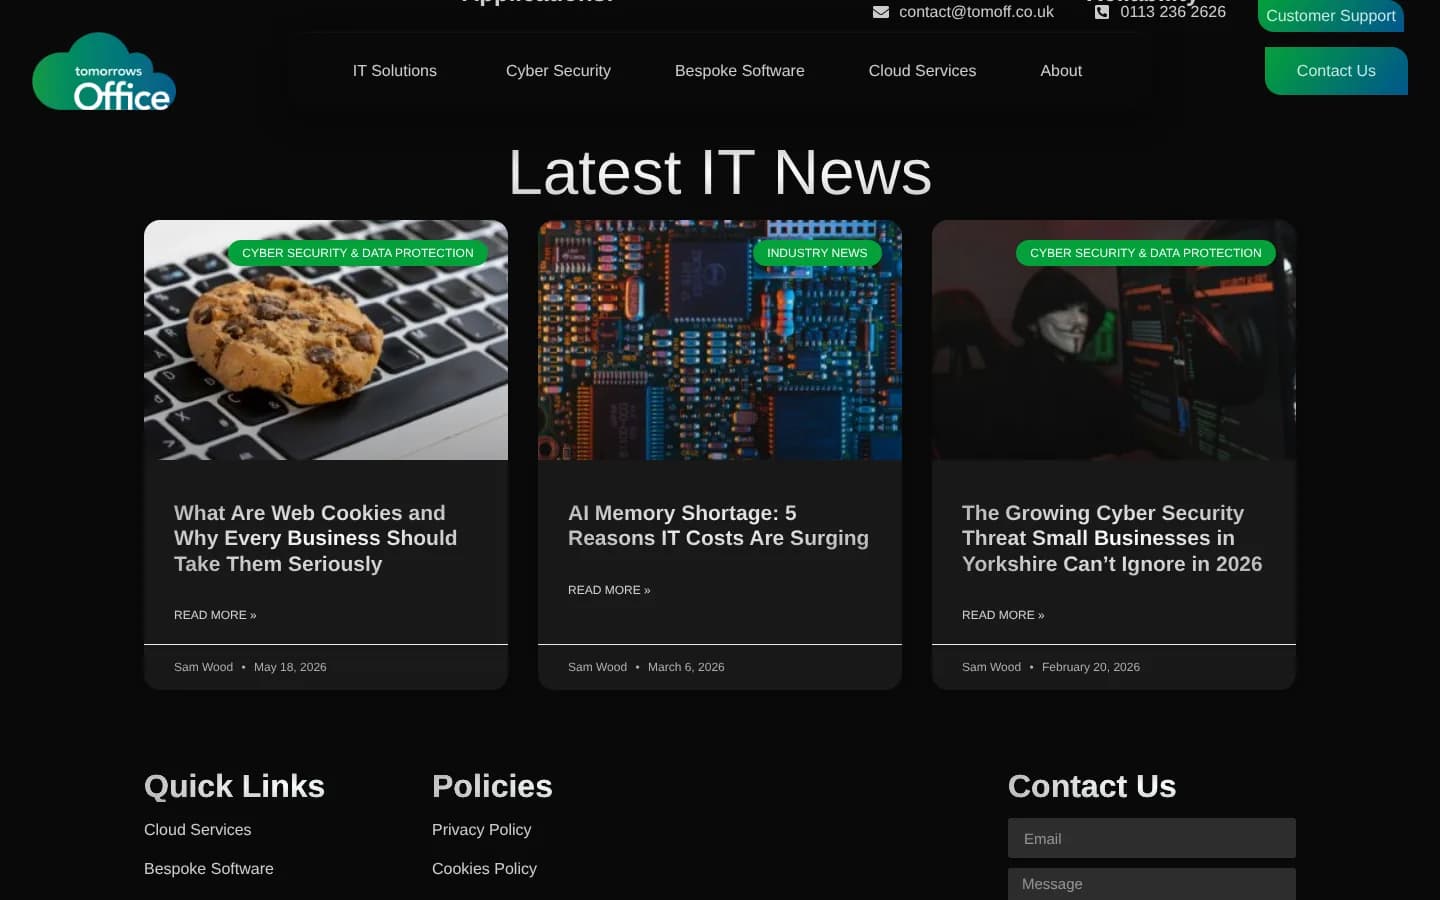
Task: Focus the Message input field
Action: (1152, 884)
